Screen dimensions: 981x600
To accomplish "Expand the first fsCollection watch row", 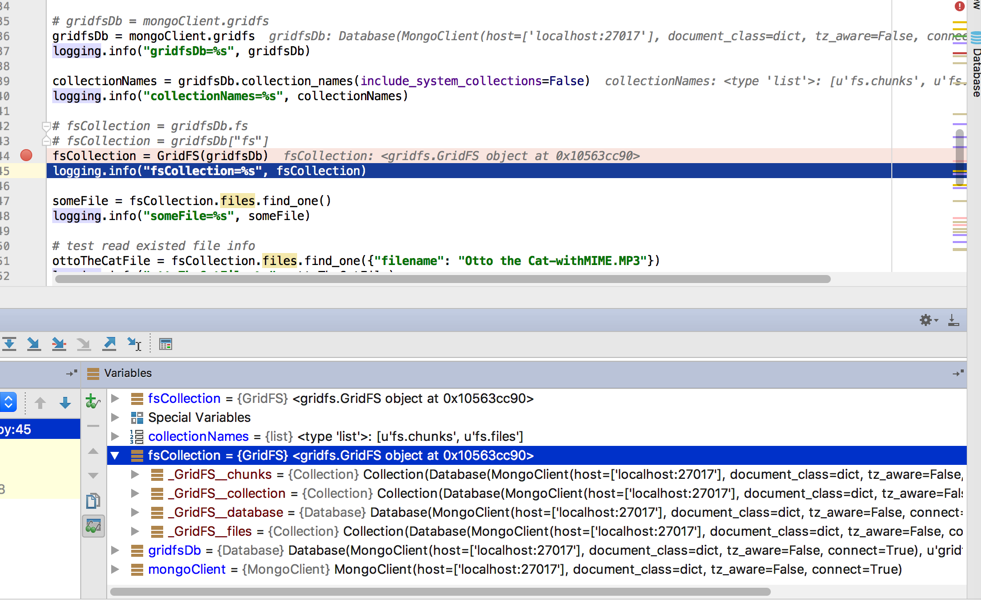I will click(115, 399).
